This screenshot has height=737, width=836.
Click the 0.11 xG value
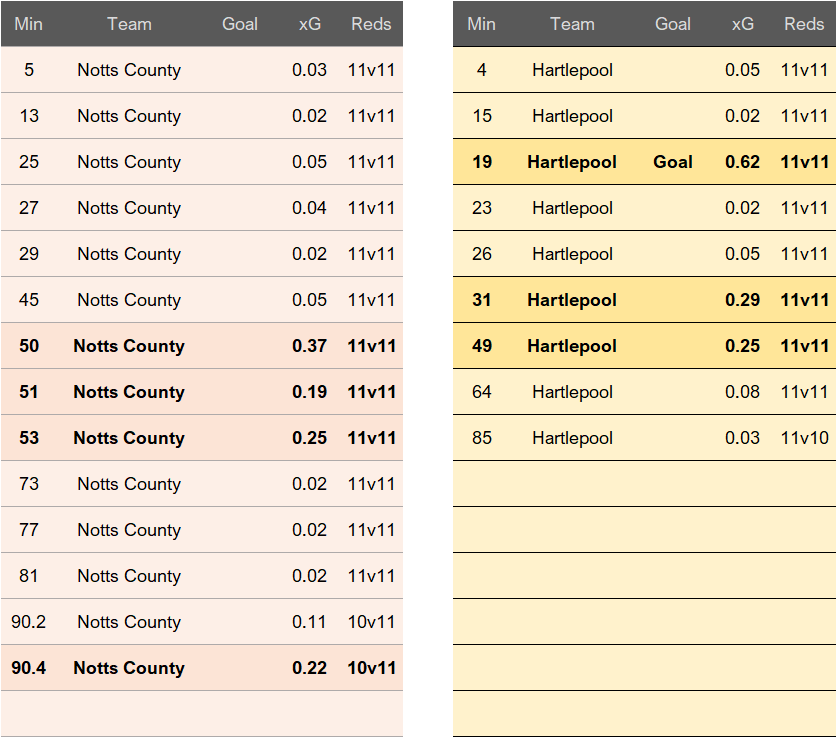pyautogui.click(x=309, y=622)
